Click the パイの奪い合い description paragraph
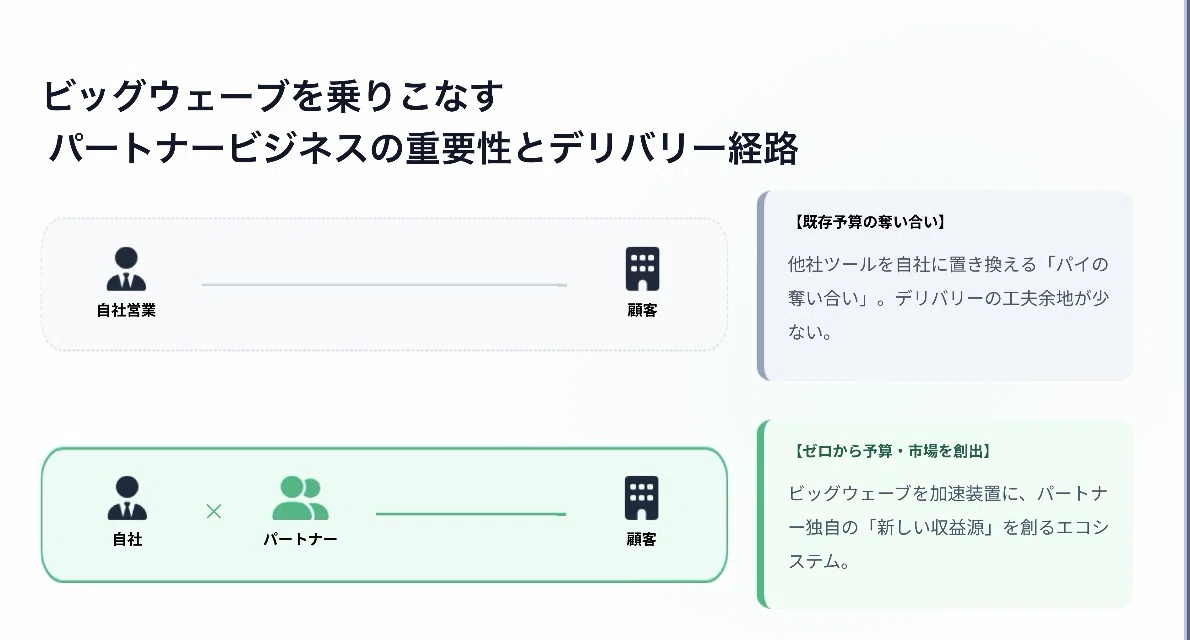Viewport: 1190px width, 640px height. click(x=949, y=298)
